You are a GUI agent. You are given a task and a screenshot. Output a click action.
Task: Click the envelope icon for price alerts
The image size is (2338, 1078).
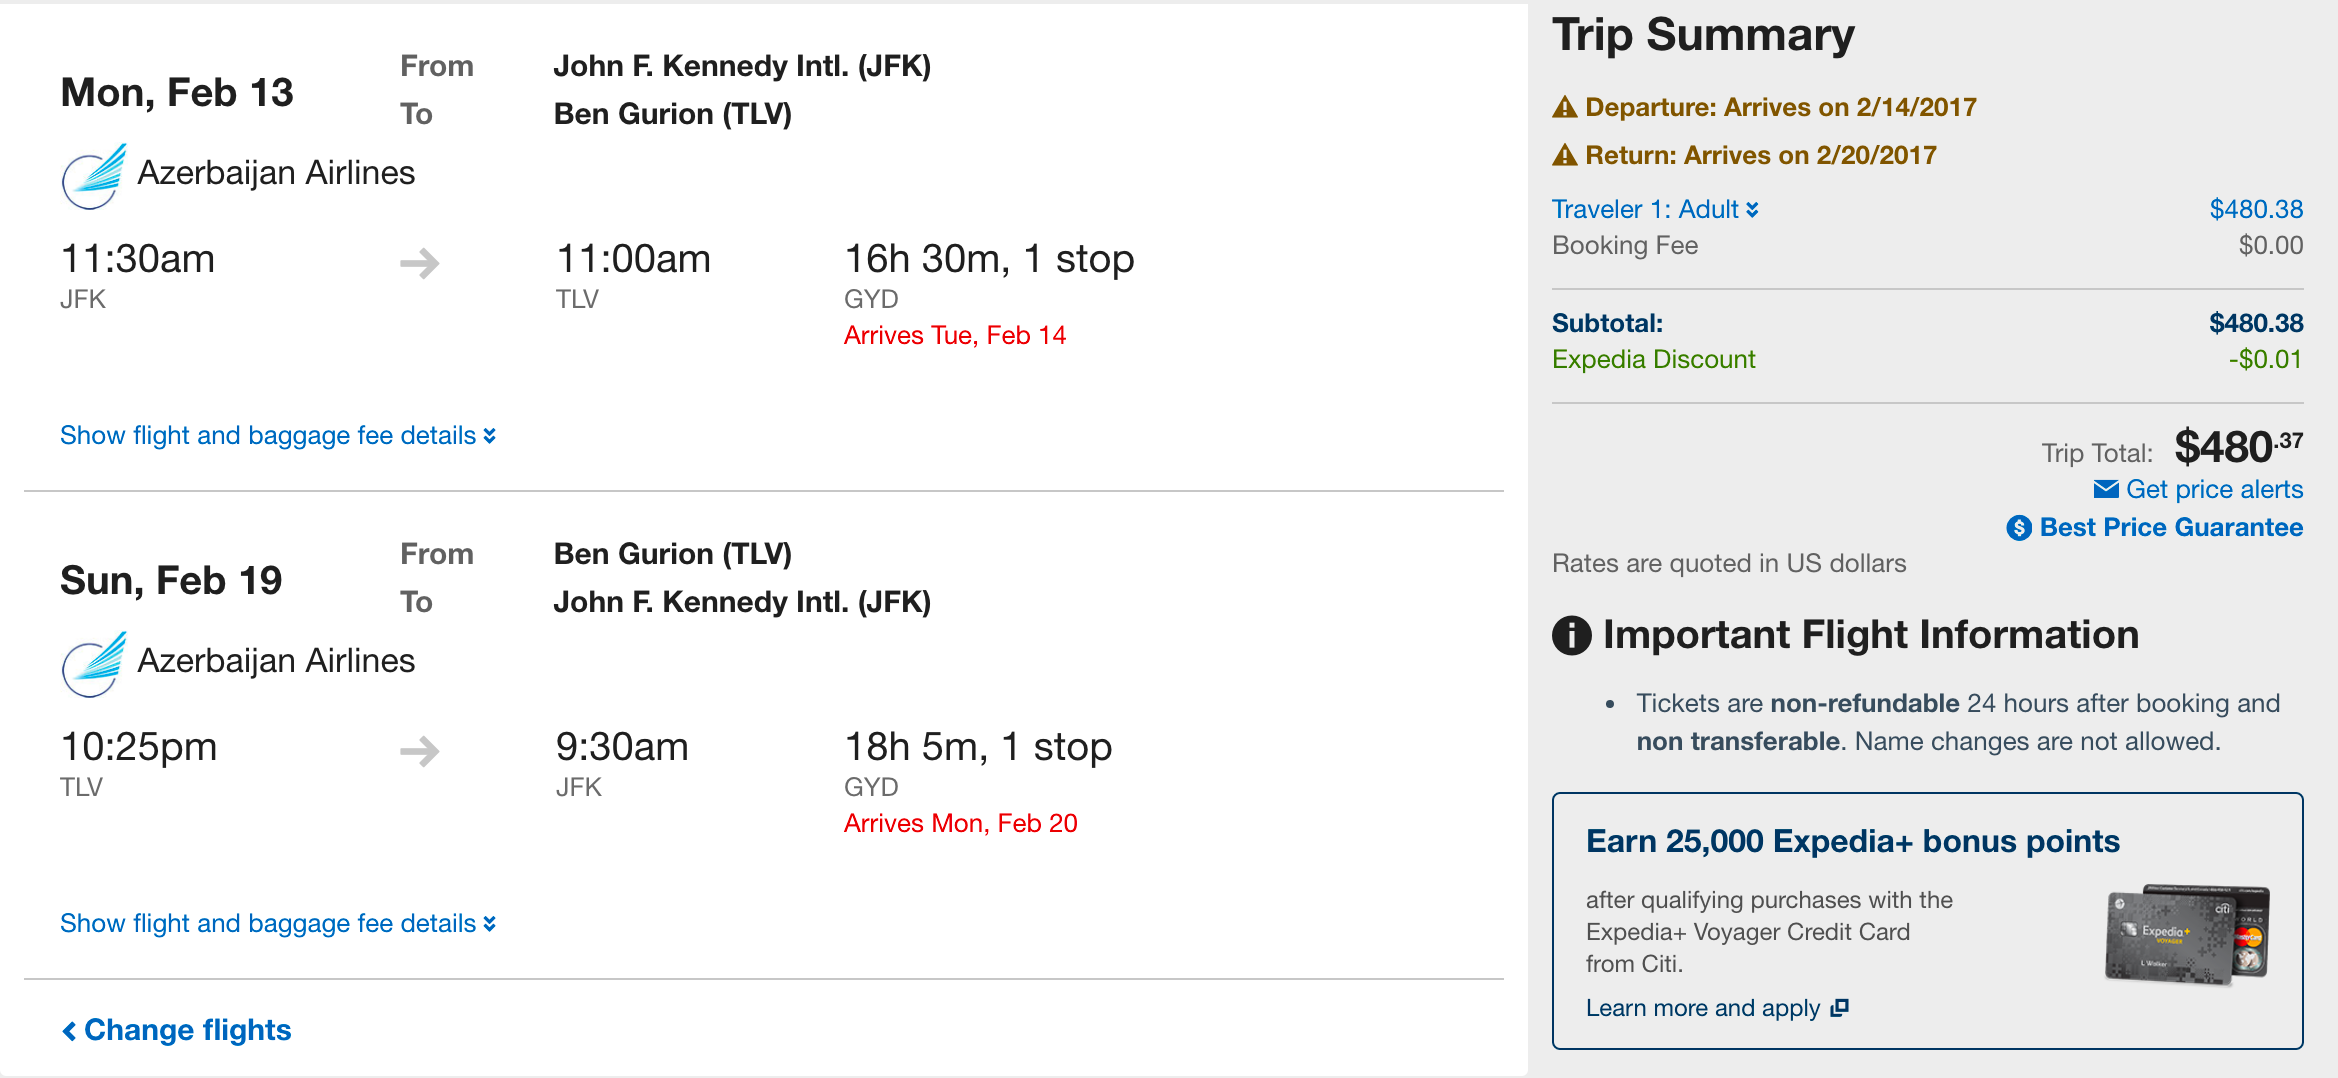[2106, 489]
